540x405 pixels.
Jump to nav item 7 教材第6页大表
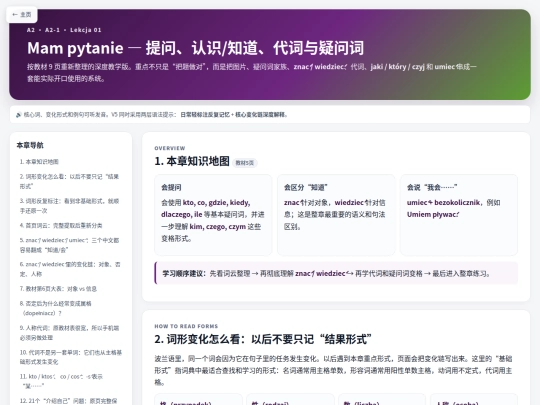[x=58, y=289]
